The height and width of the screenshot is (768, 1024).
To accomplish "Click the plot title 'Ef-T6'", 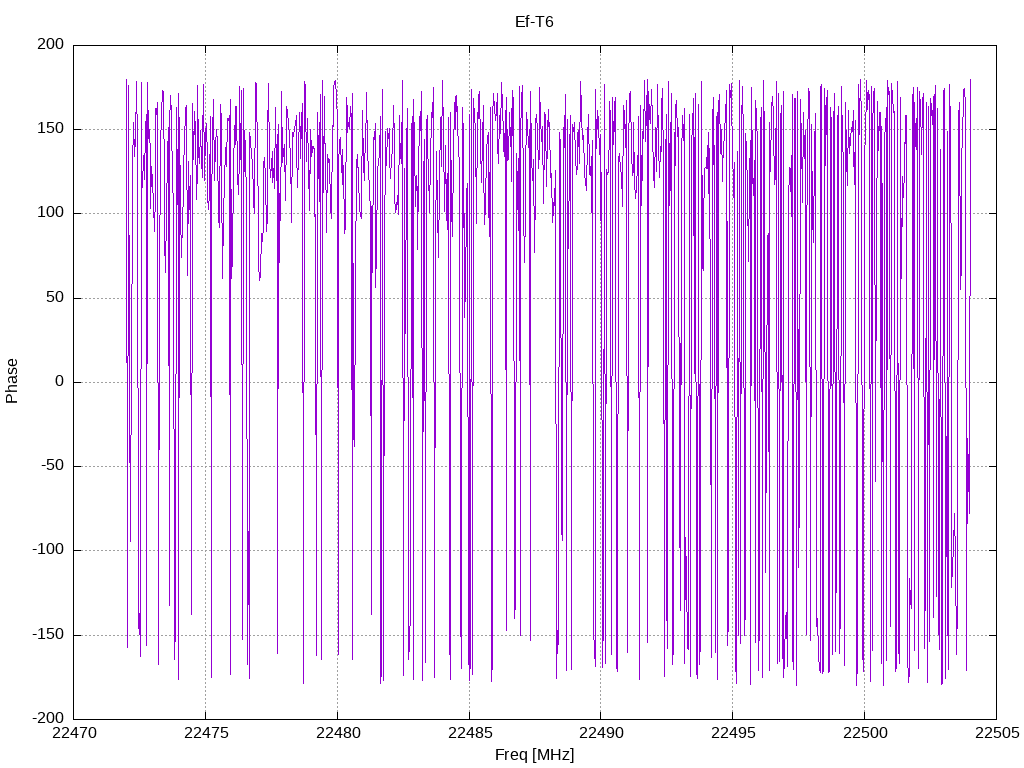I will coord(534,22).
